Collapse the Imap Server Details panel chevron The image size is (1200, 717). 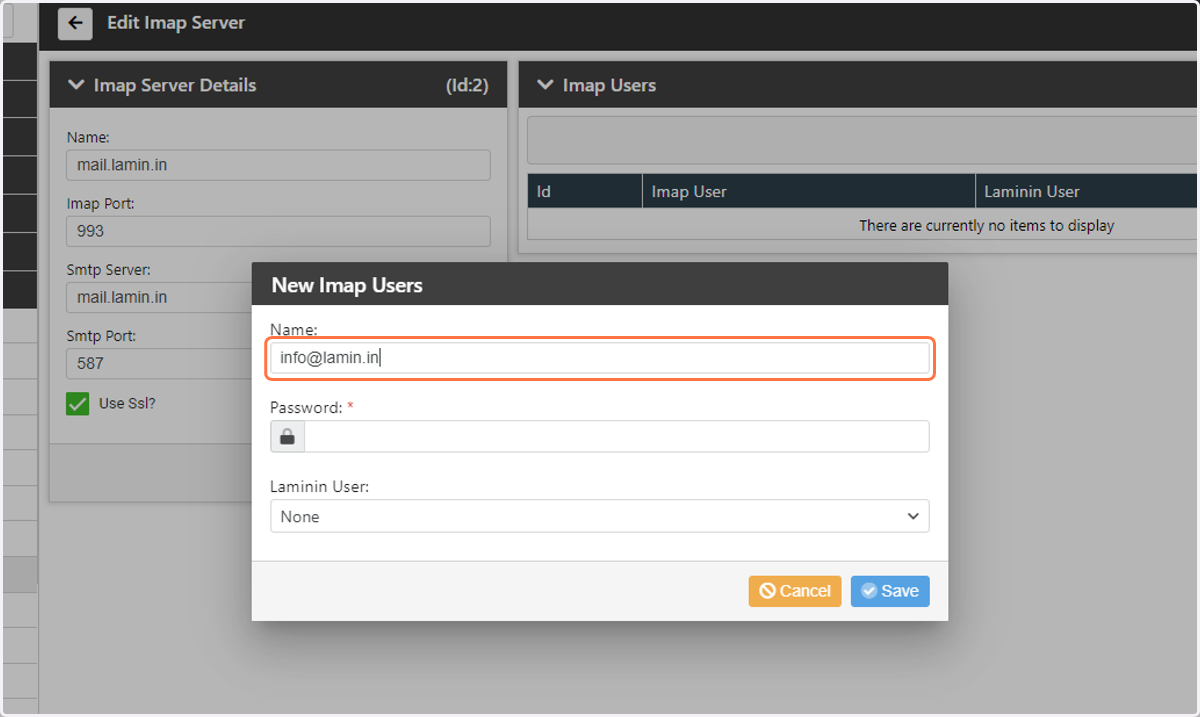click(x=76, y=86)
